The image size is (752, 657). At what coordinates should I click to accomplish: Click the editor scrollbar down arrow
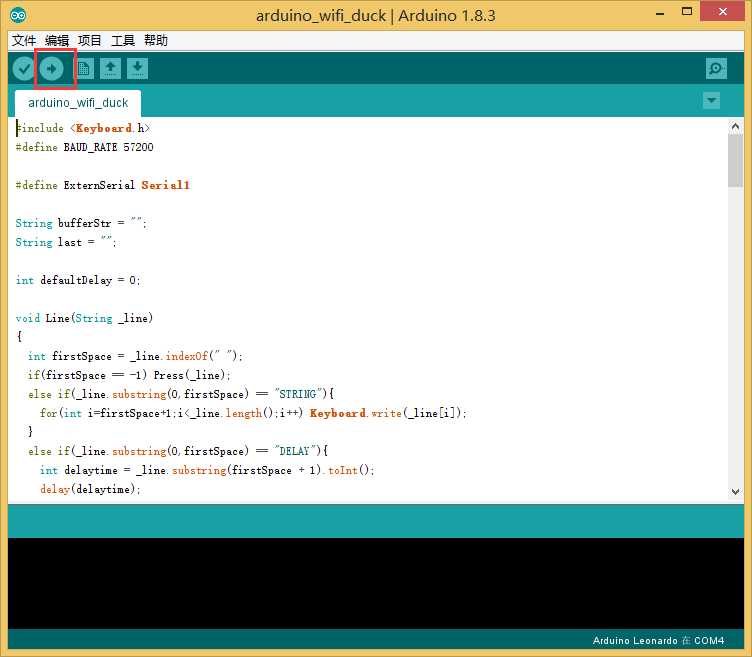[735, 491]
